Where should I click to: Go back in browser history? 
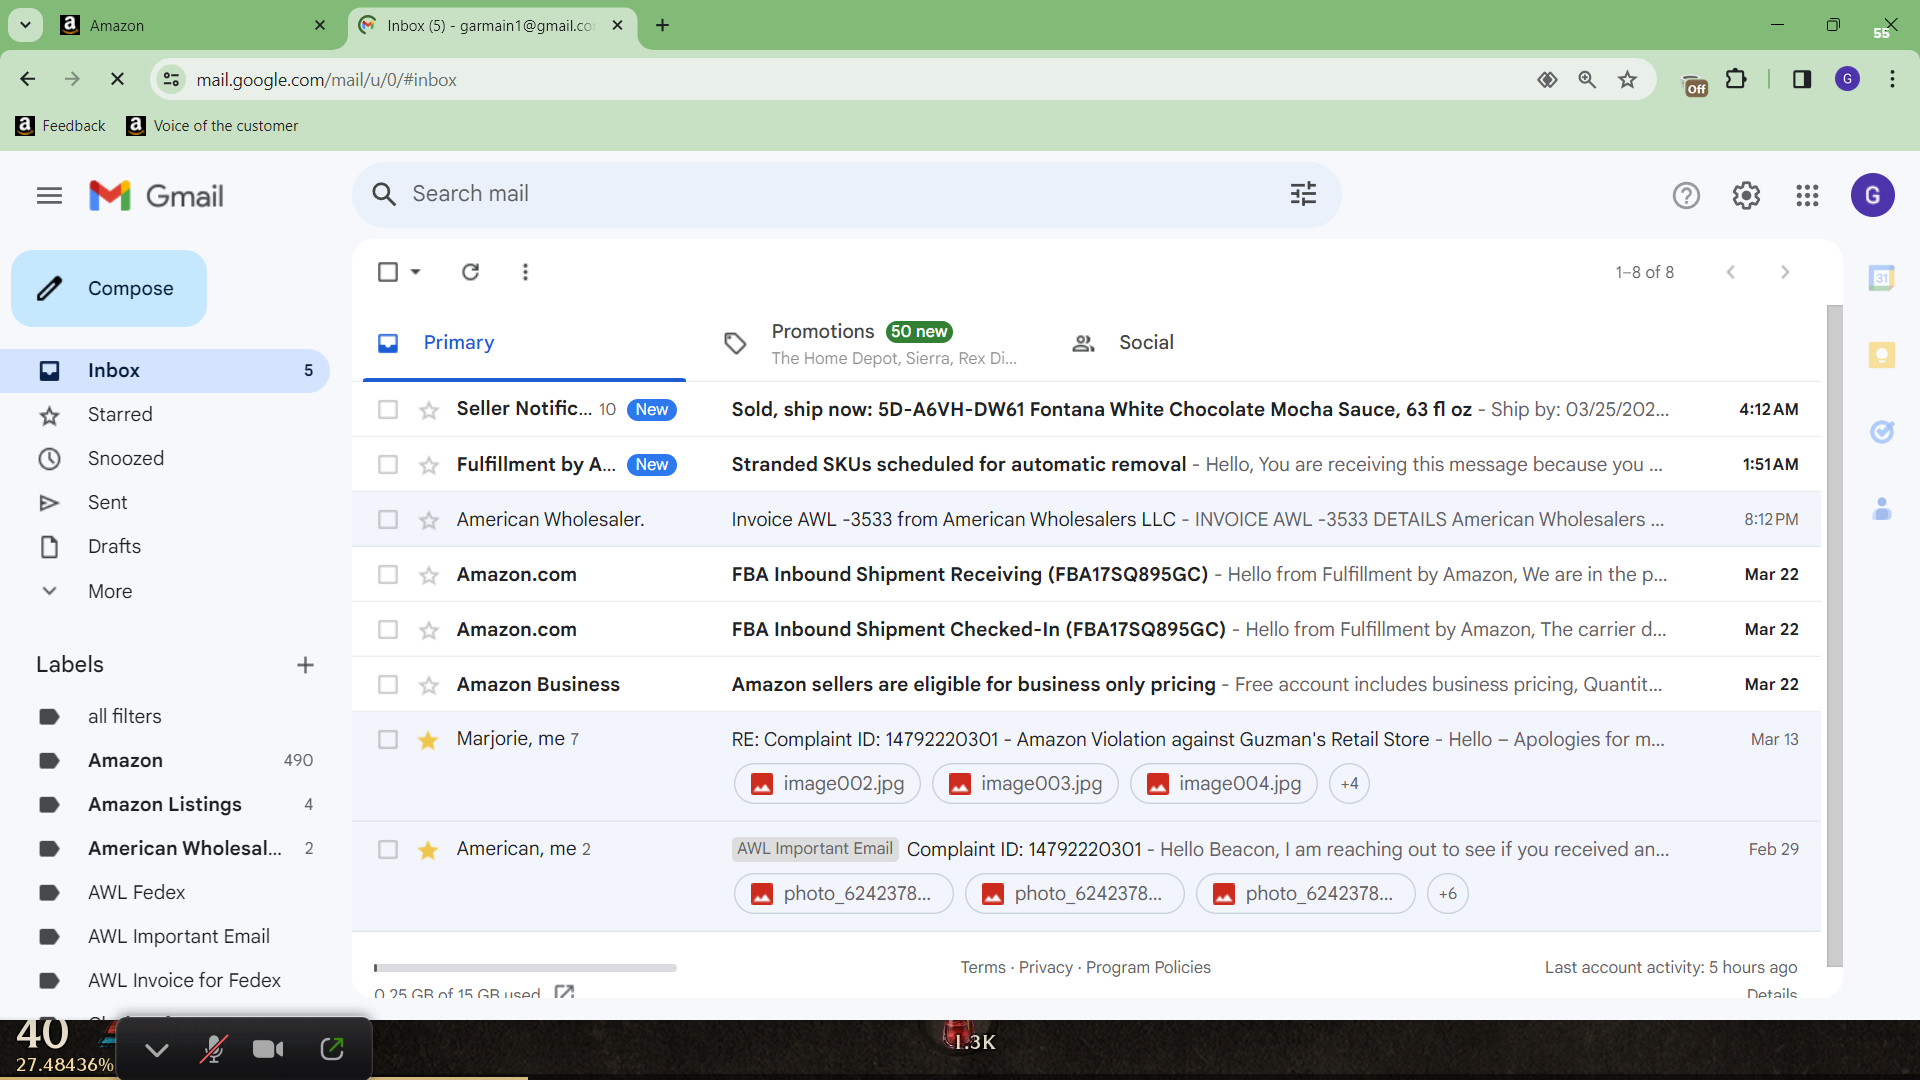[28, 79]
